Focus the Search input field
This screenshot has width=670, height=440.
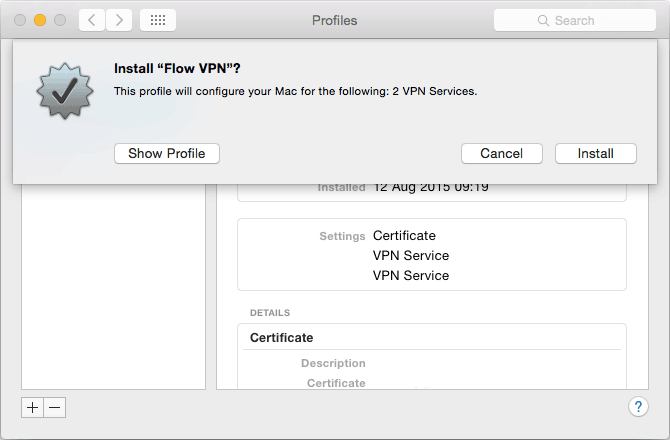(x=575, y=20)
